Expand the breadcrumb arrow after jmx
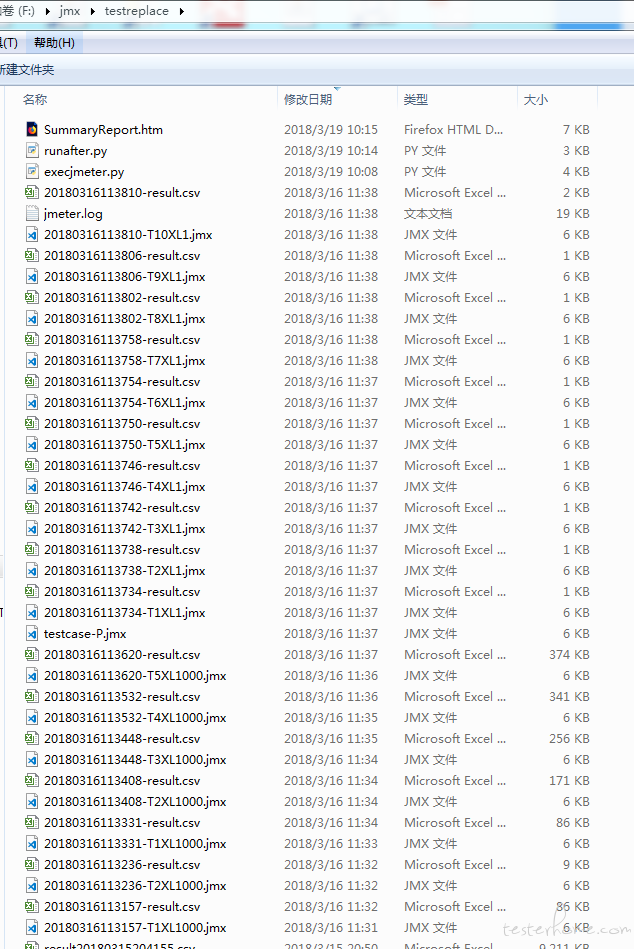 click(x=92, y=12)
